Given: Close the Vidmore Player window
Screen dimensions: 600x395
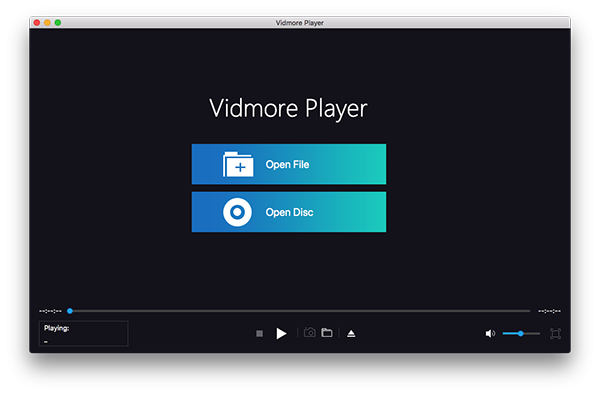Looking at the screenshot, I should 37,23.
